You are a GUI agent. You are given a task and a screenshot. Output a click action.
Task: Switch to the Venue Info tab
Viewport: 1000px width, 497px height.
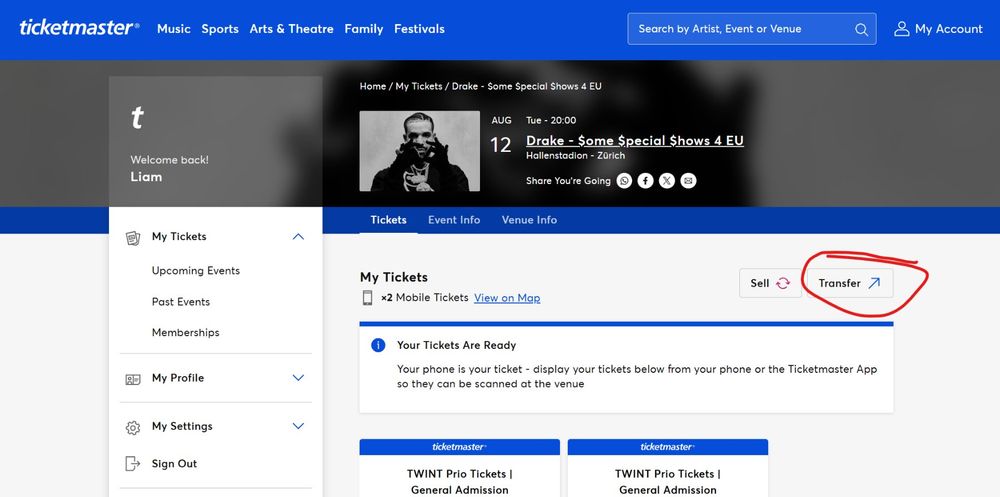(529, 219)
